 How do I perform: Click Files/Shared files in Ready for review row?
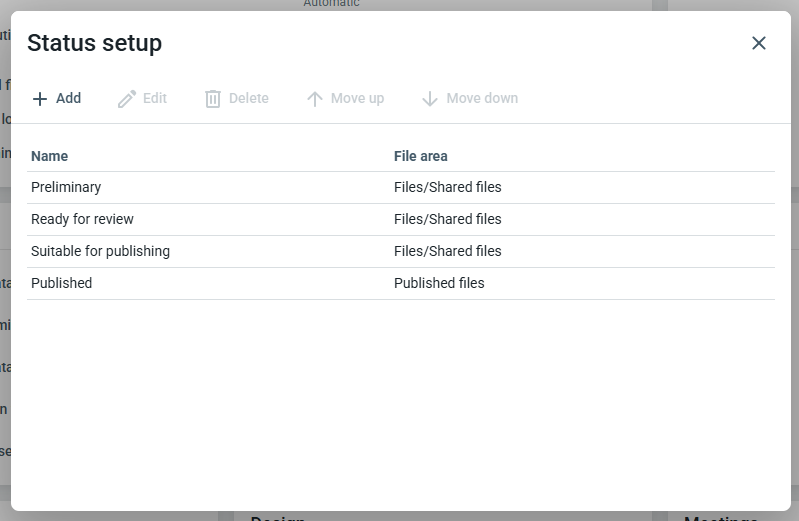tap(448, 219)
